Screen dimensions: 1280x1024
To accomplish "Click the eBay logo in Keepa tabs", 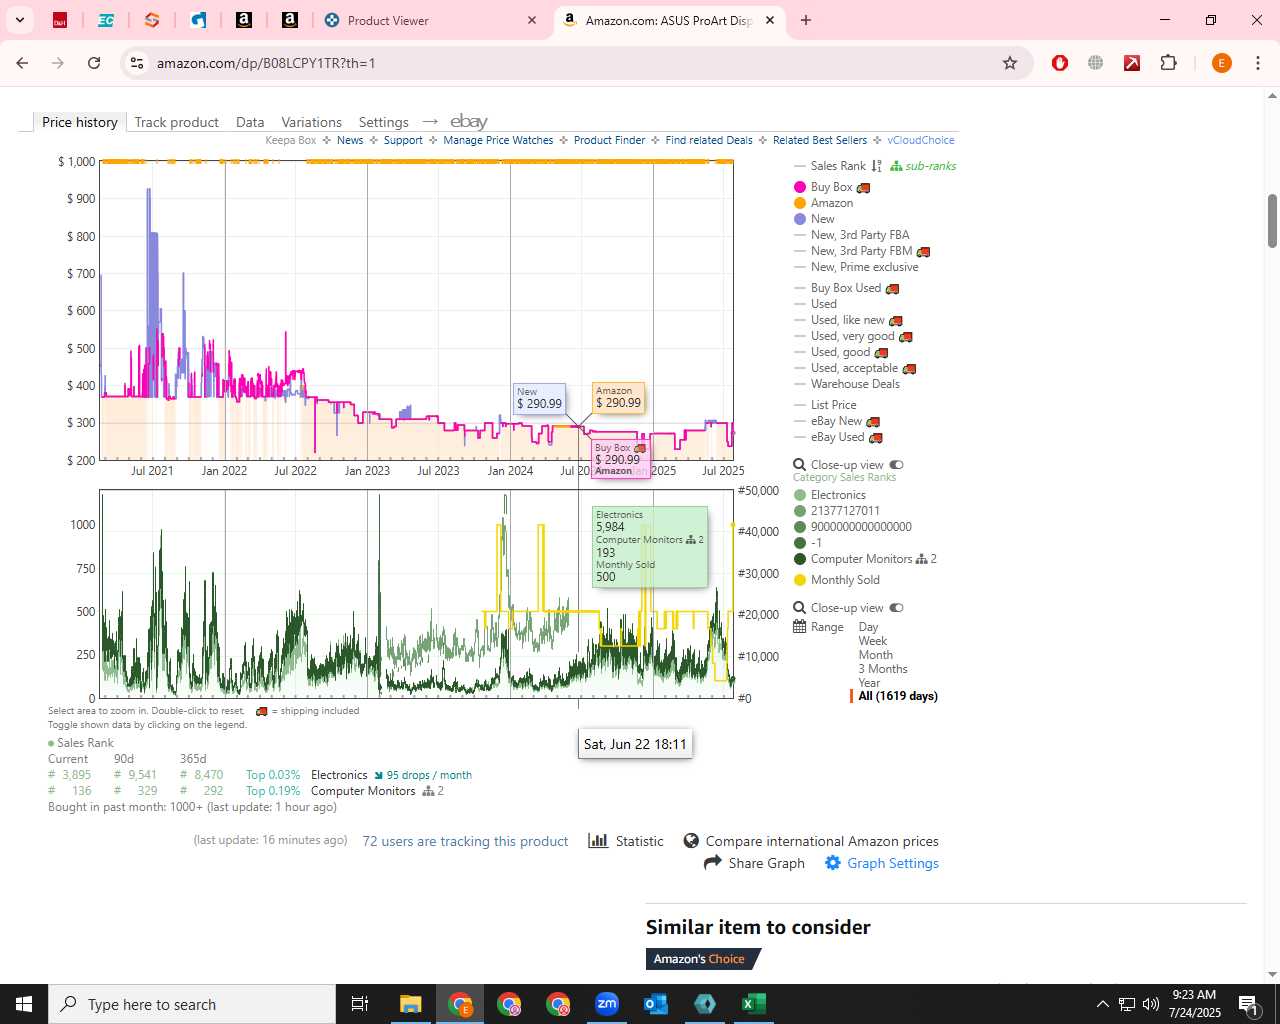I will [468, 121].
